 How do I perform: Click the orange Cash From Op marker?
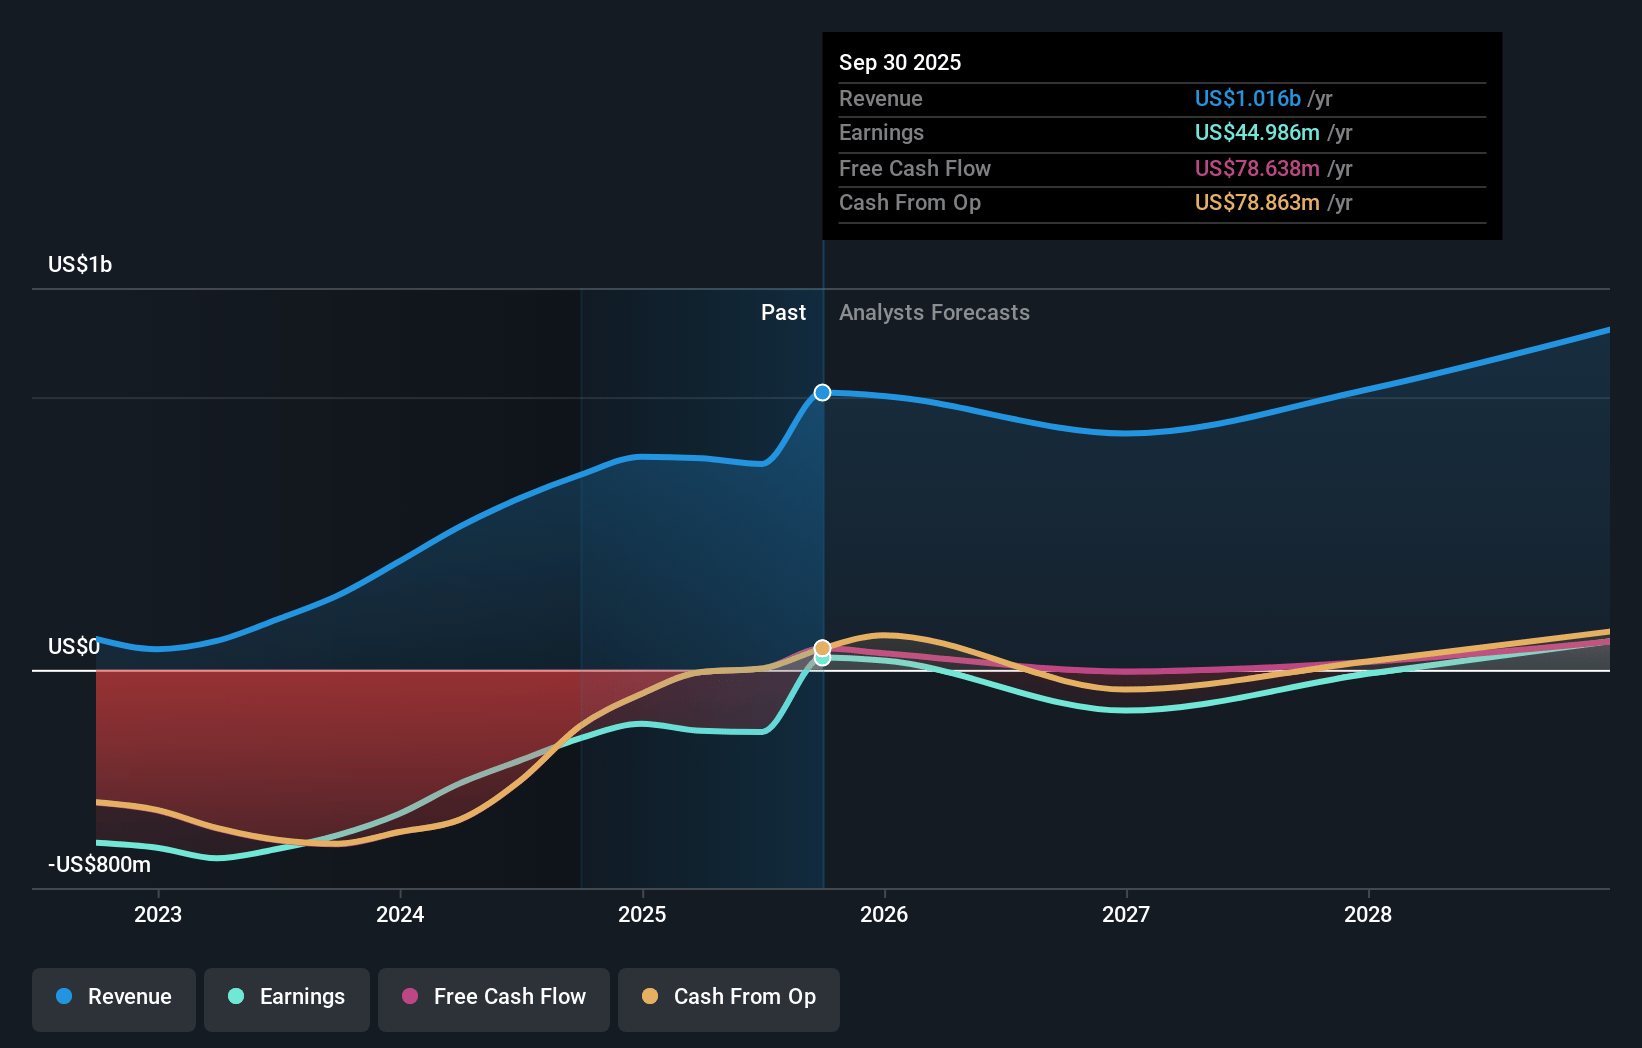[x=822, y=647]
